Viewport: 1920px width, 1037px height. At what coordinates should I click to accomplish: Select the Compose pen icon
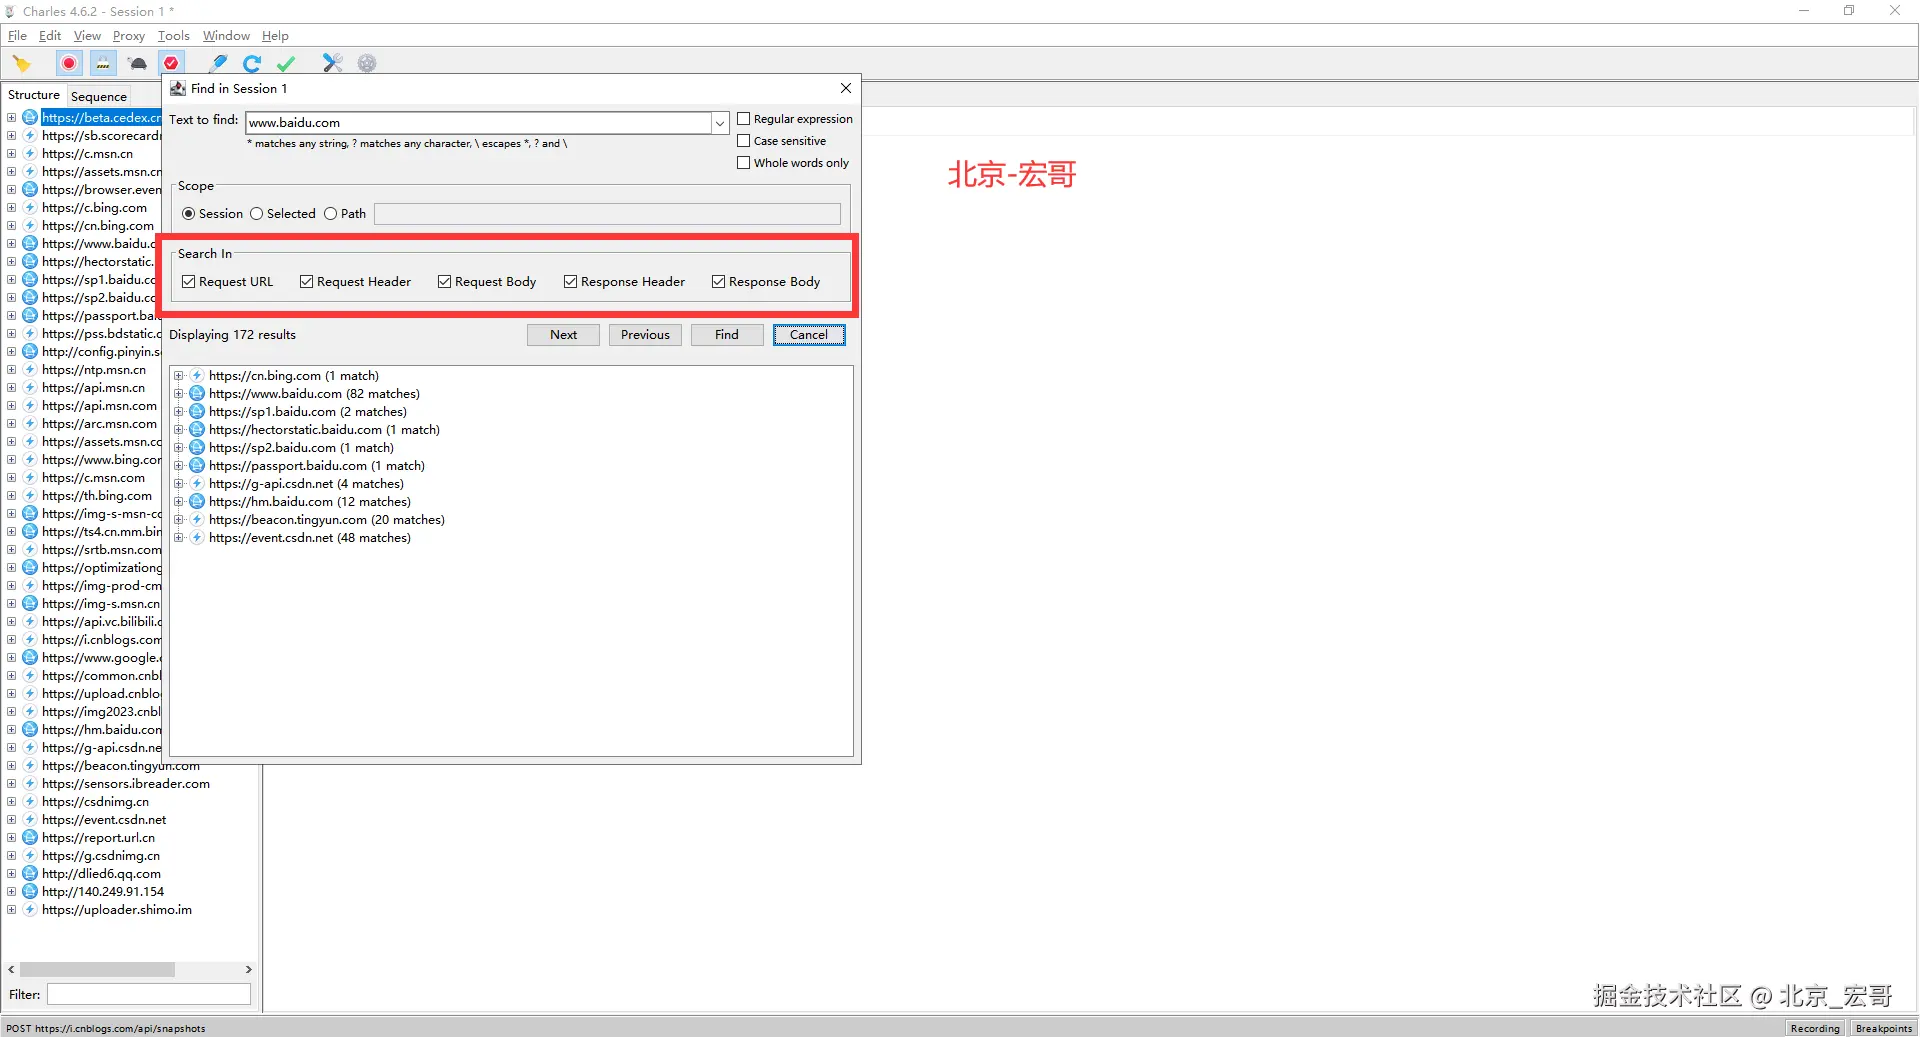pos(219,63)
